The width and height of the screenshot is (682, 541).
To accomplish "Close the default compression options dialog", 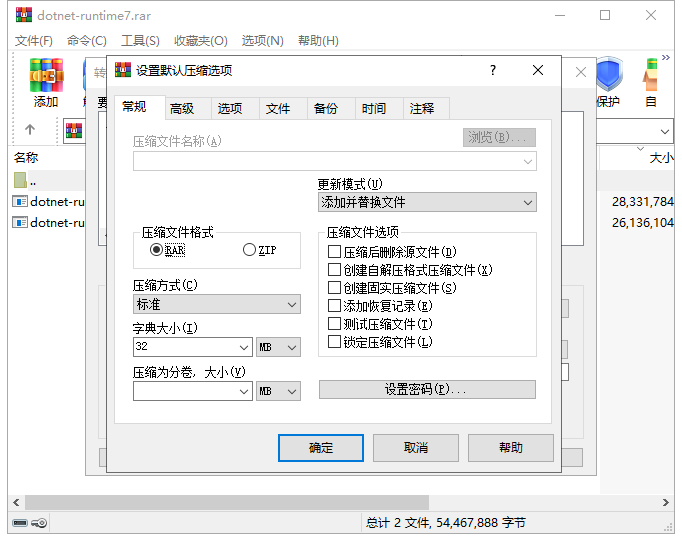I will [x=538, y=70].
